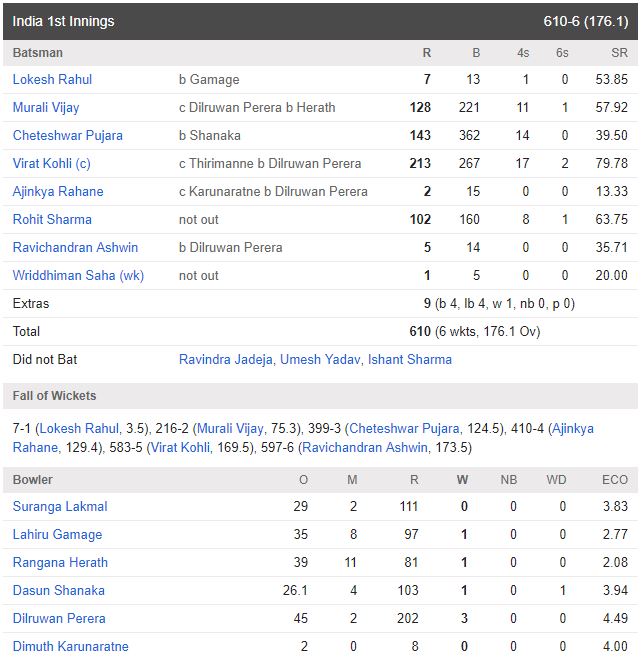Select the India 1st Innings header bar
Screen dimensions: 643x663
click(320, 22)
